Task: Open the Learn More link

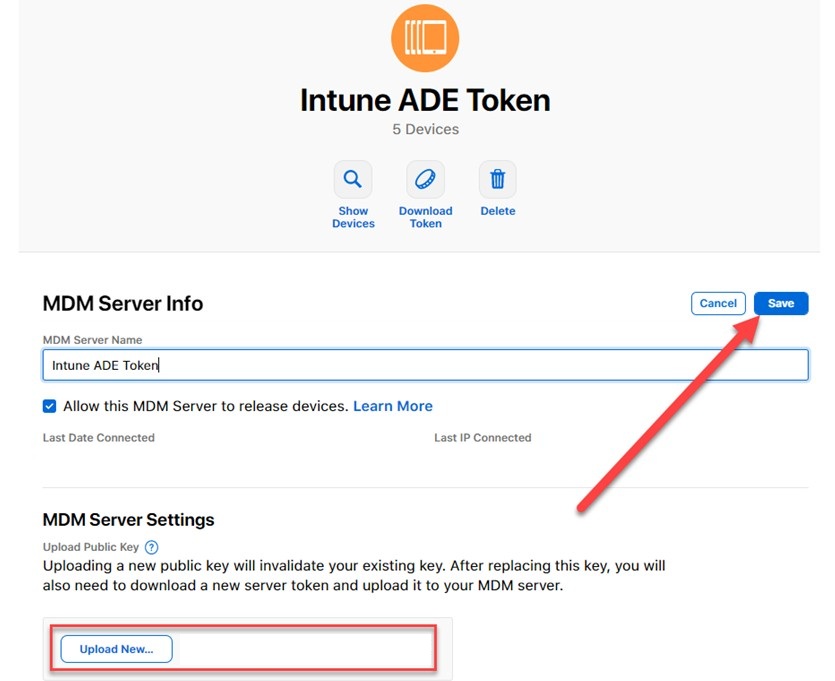Action: click(393, 406)
